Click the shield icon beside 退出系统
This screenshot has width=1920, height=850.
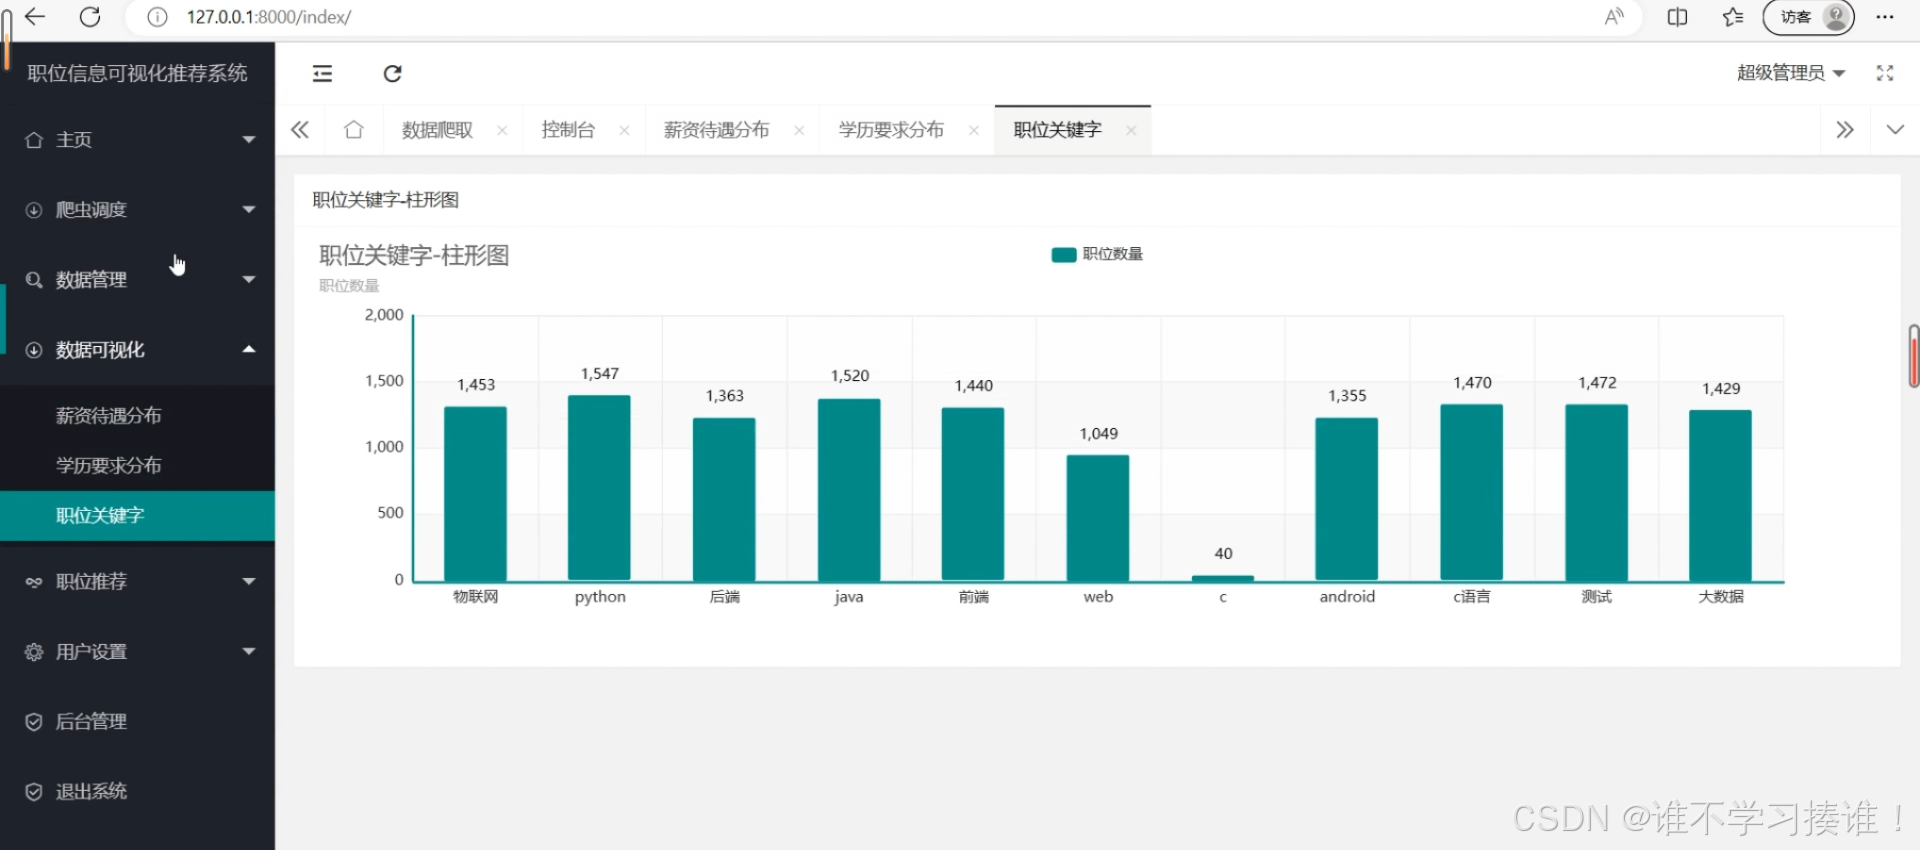pos(34,792)
